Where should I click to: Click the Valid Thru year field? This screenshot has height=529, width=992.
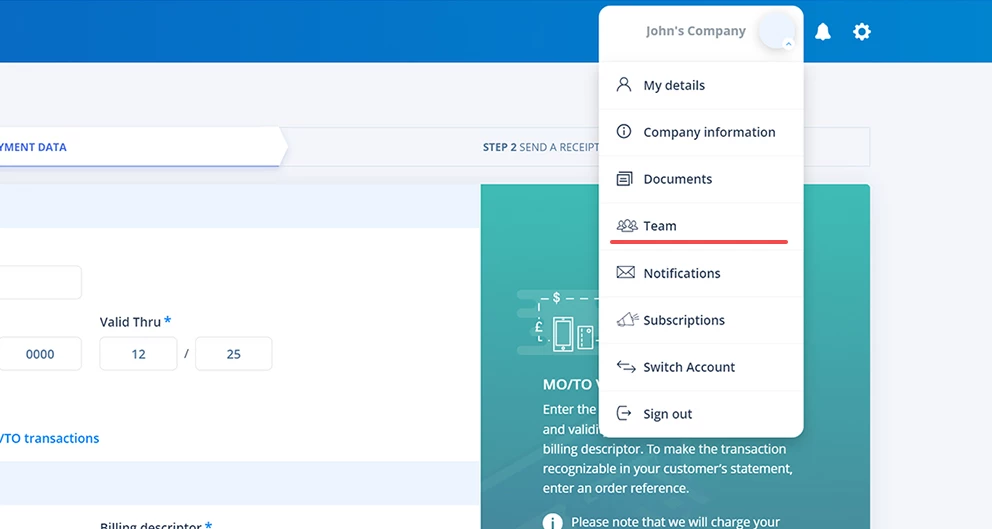pos(233,354)
